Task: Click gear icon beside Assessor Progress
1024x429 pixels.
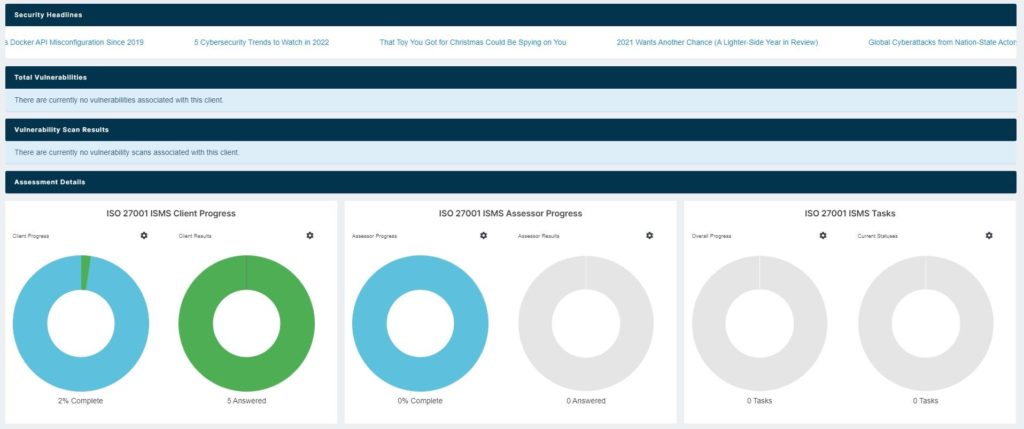Action: [x=483, y=235]
